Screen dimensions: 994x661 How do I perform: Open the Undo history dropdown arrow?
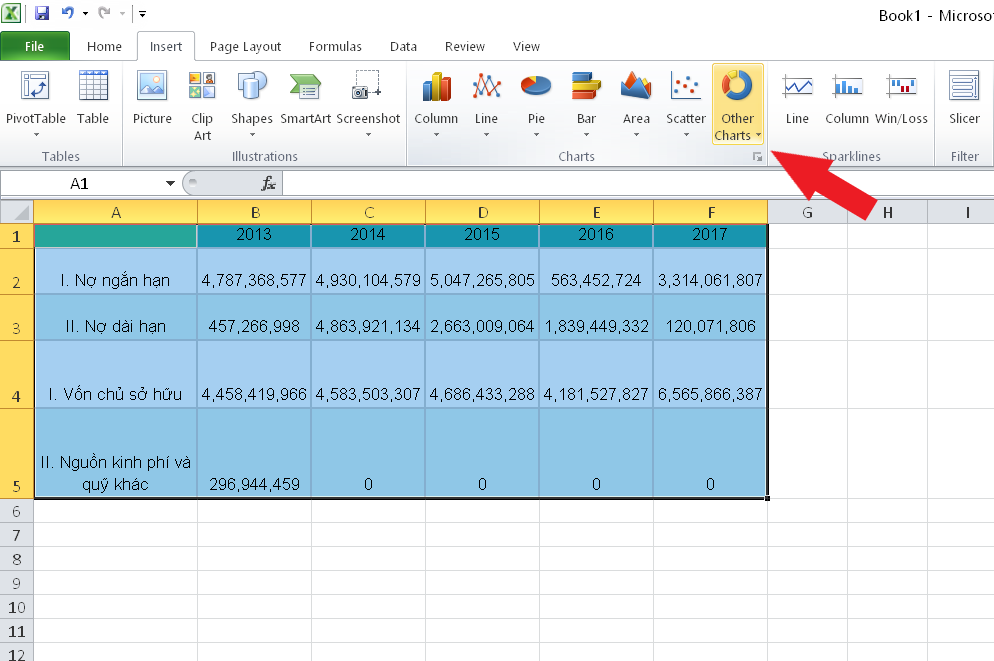85,13
